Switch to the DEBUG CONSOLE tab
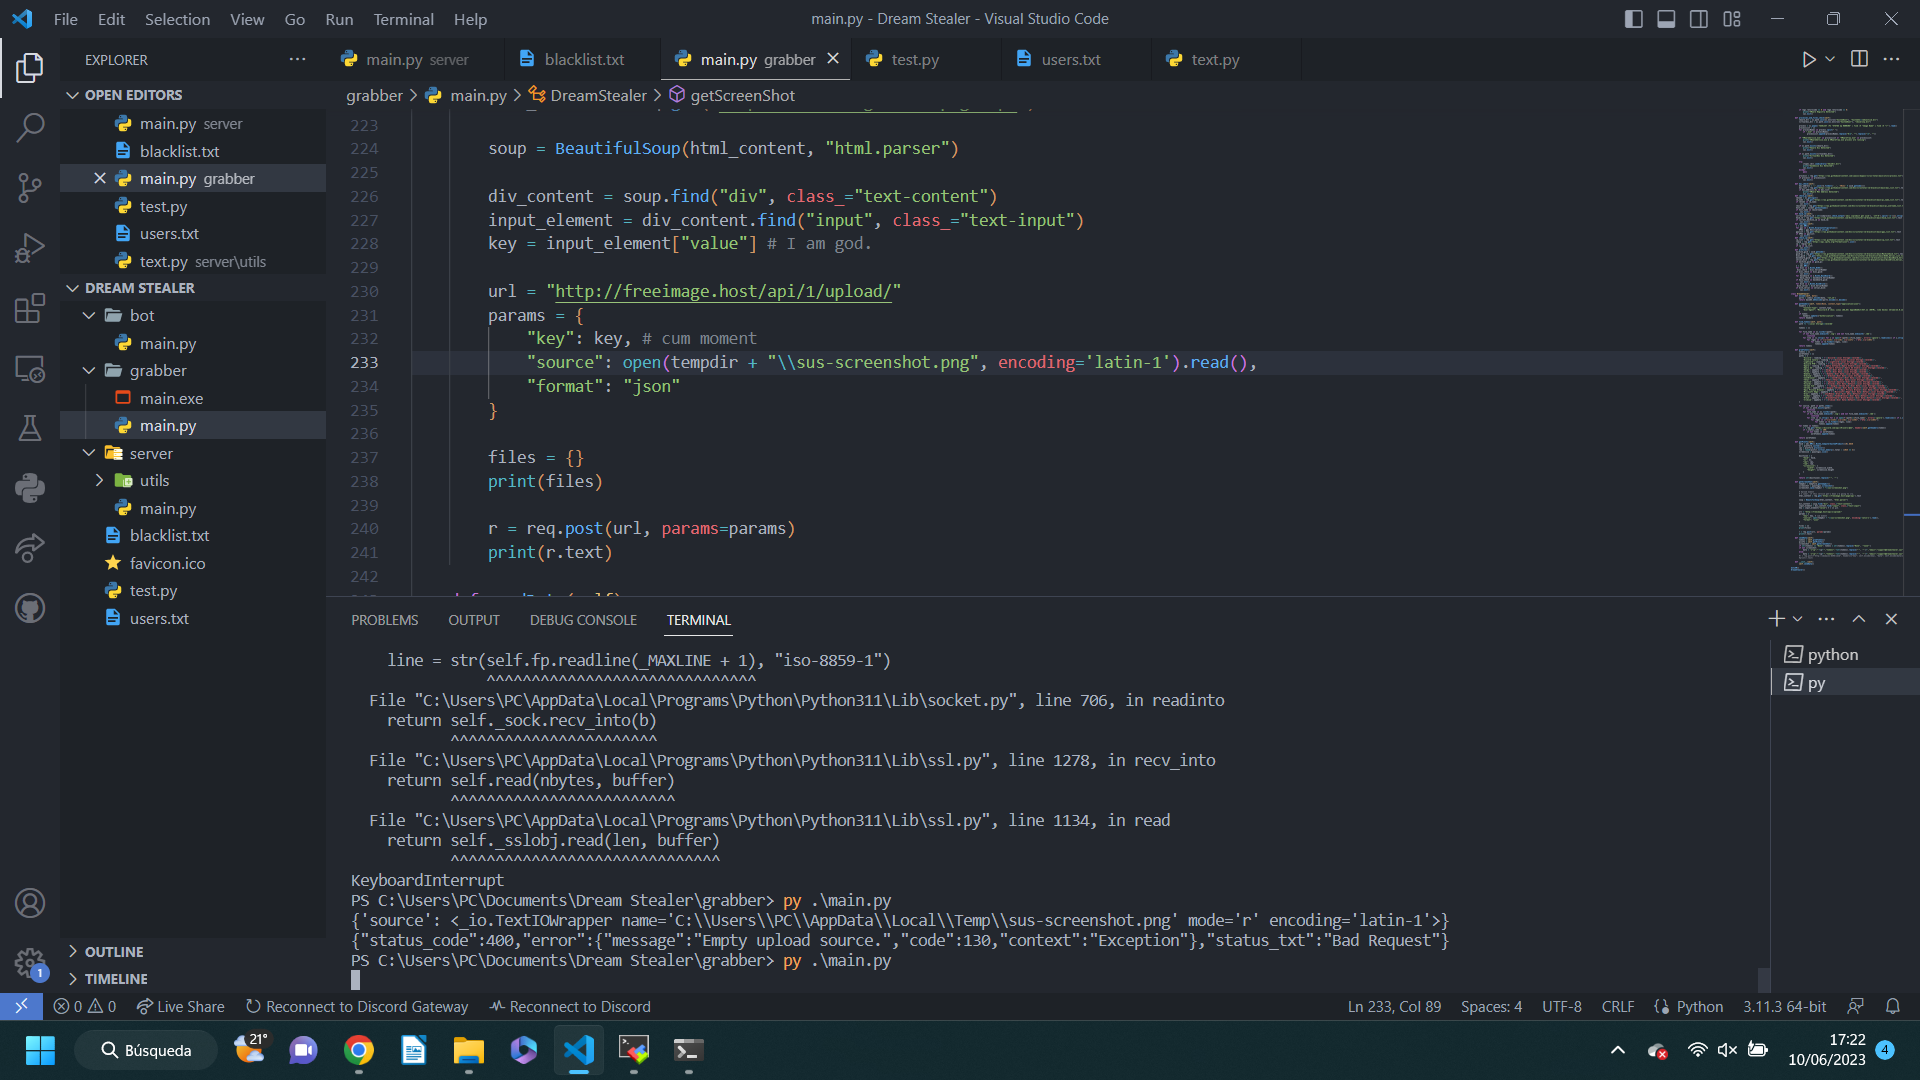Screen dimensions: 1920x1080 click(x=583, y=620)
